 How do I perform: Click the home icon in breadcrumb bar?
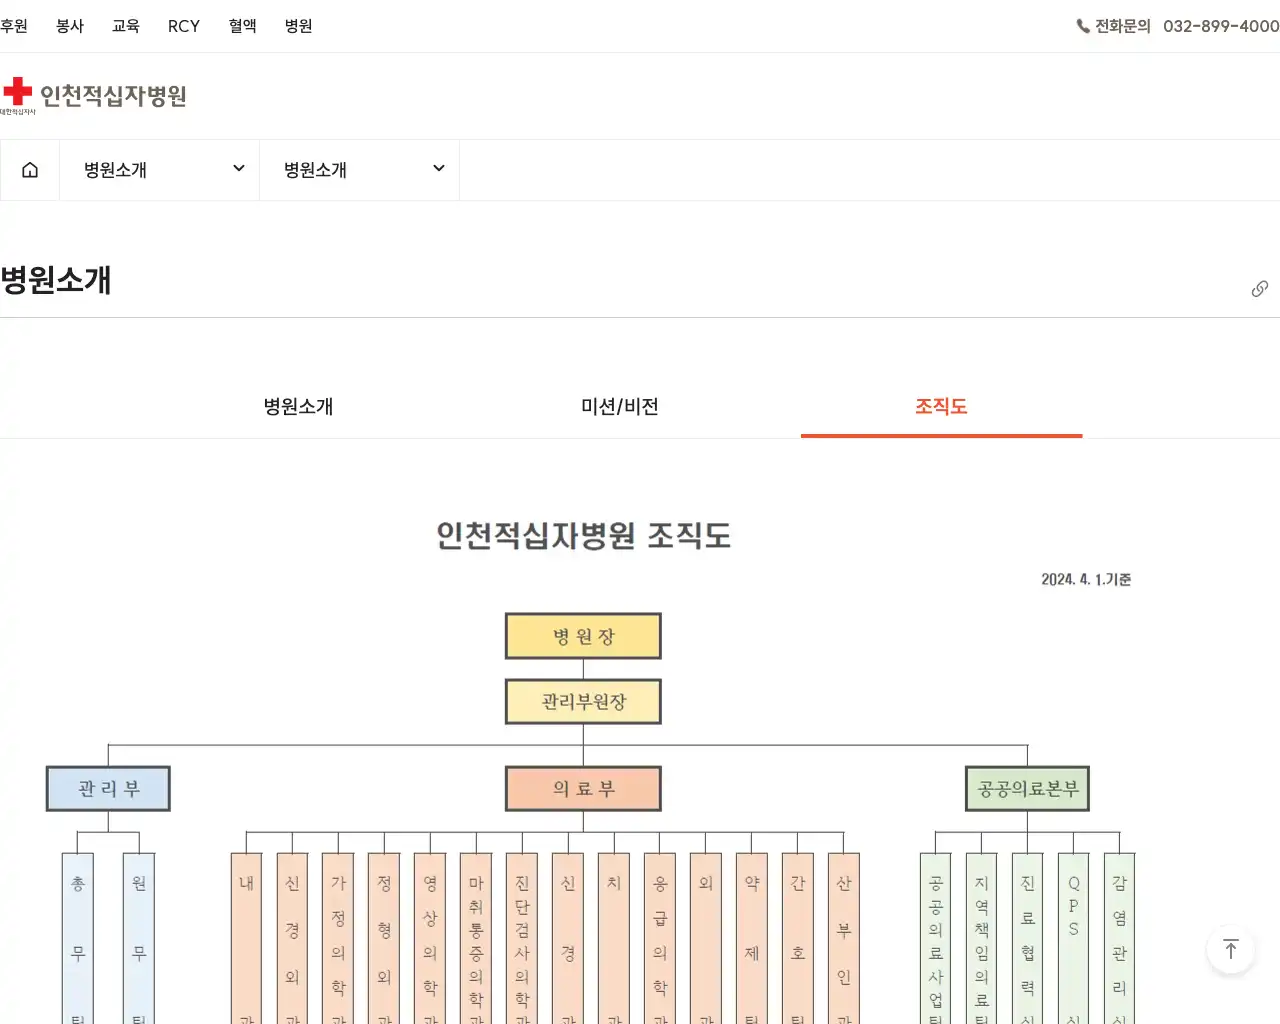click(x=30, y=169)
